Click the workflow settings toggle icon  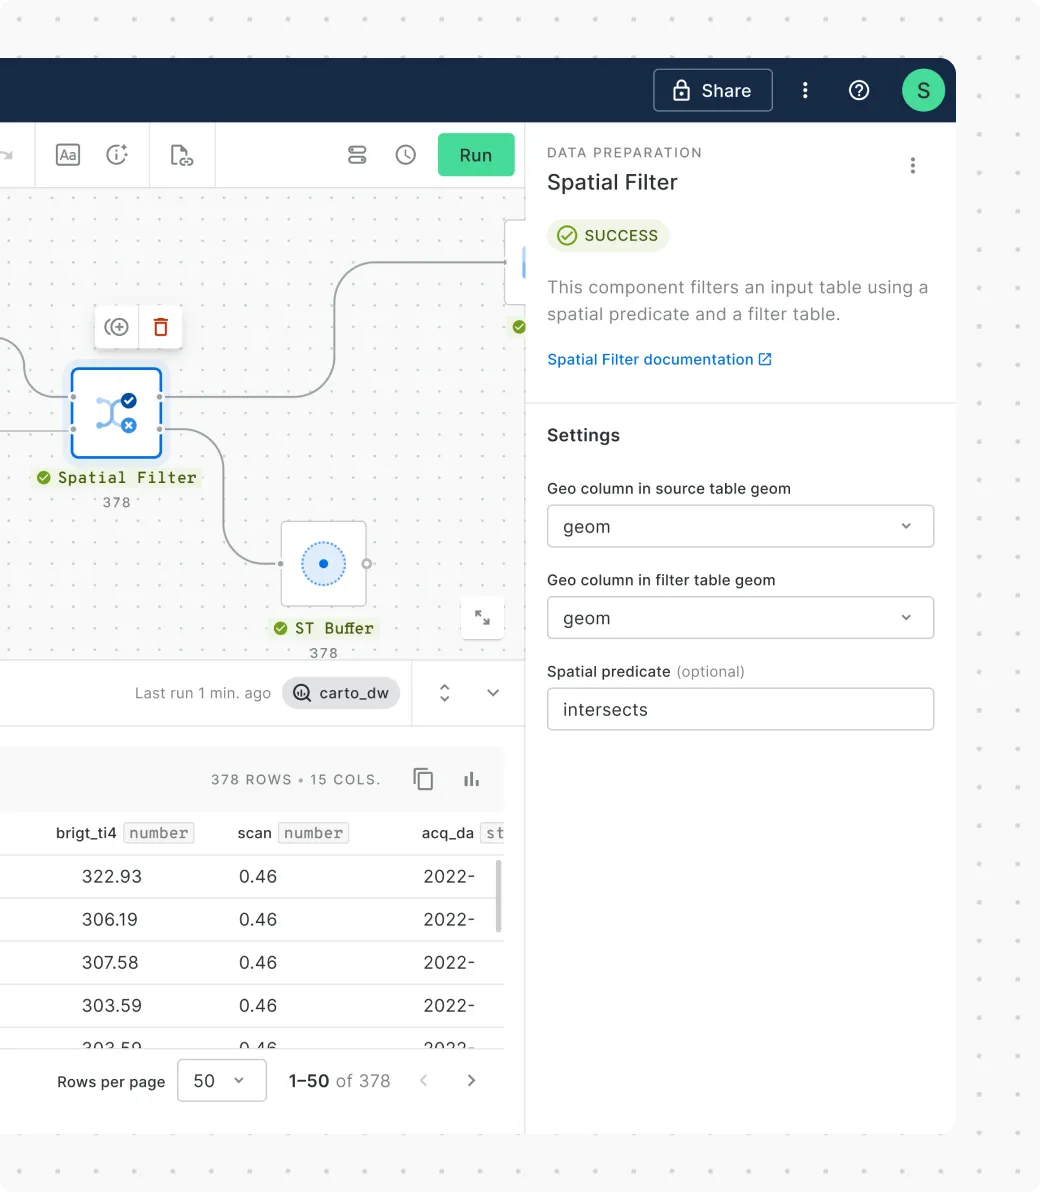pos(357,155)
